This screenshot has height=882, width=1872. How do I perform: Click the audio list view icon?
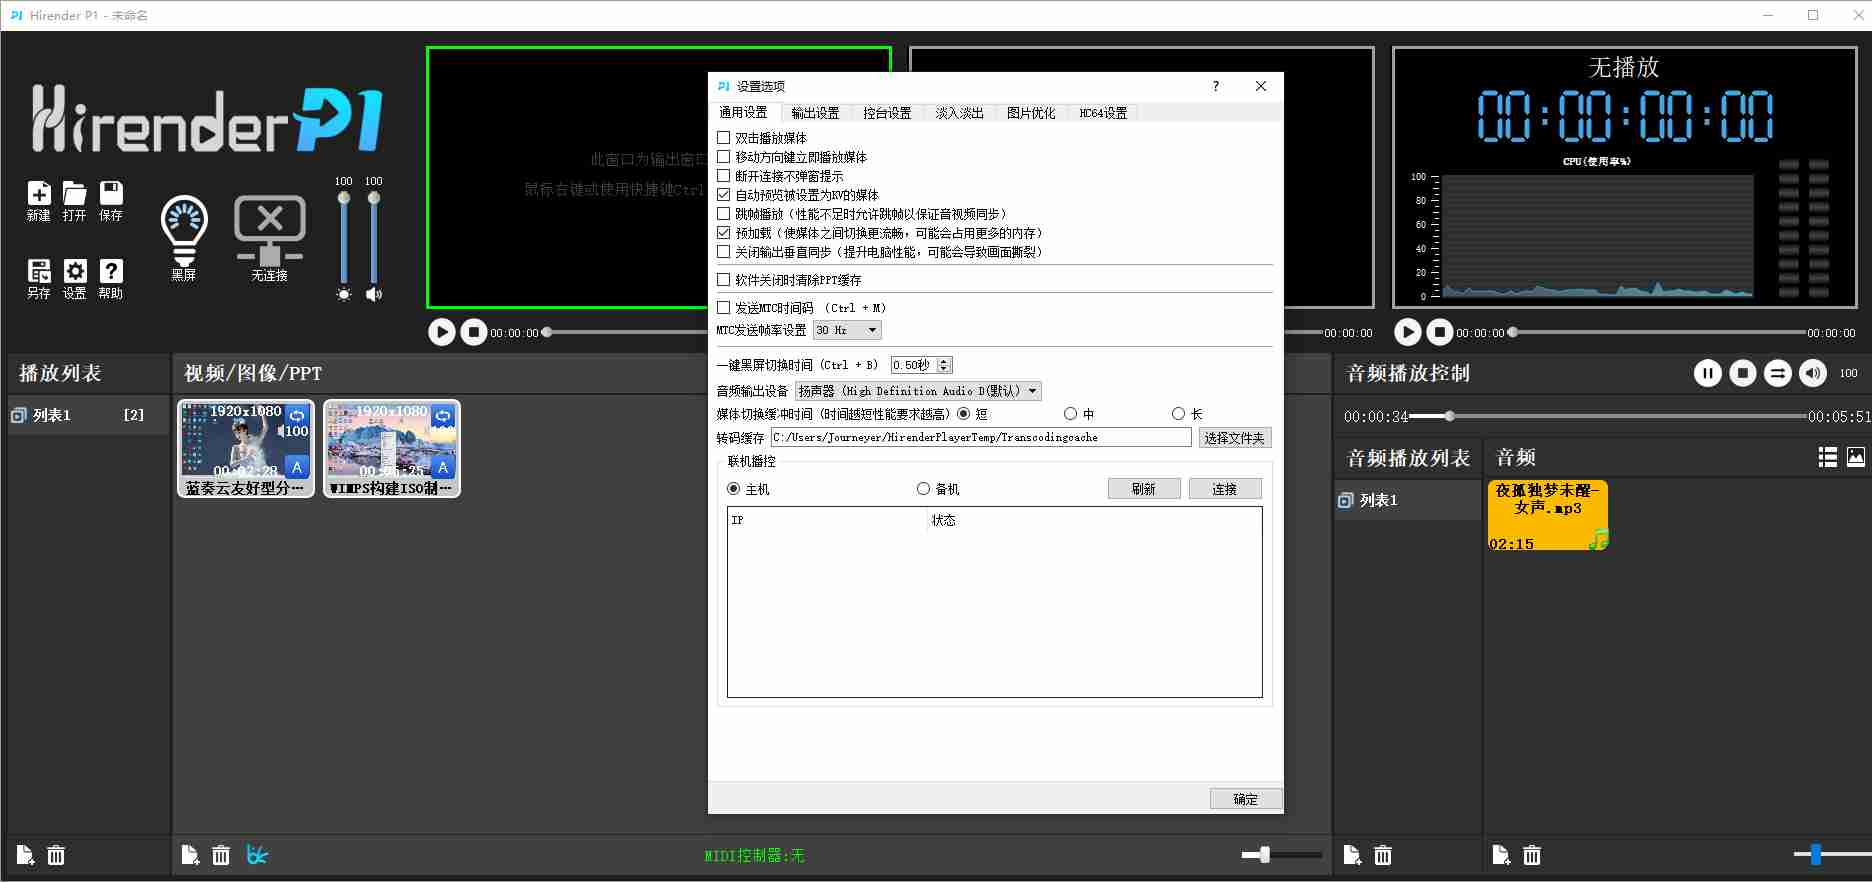1827,457
